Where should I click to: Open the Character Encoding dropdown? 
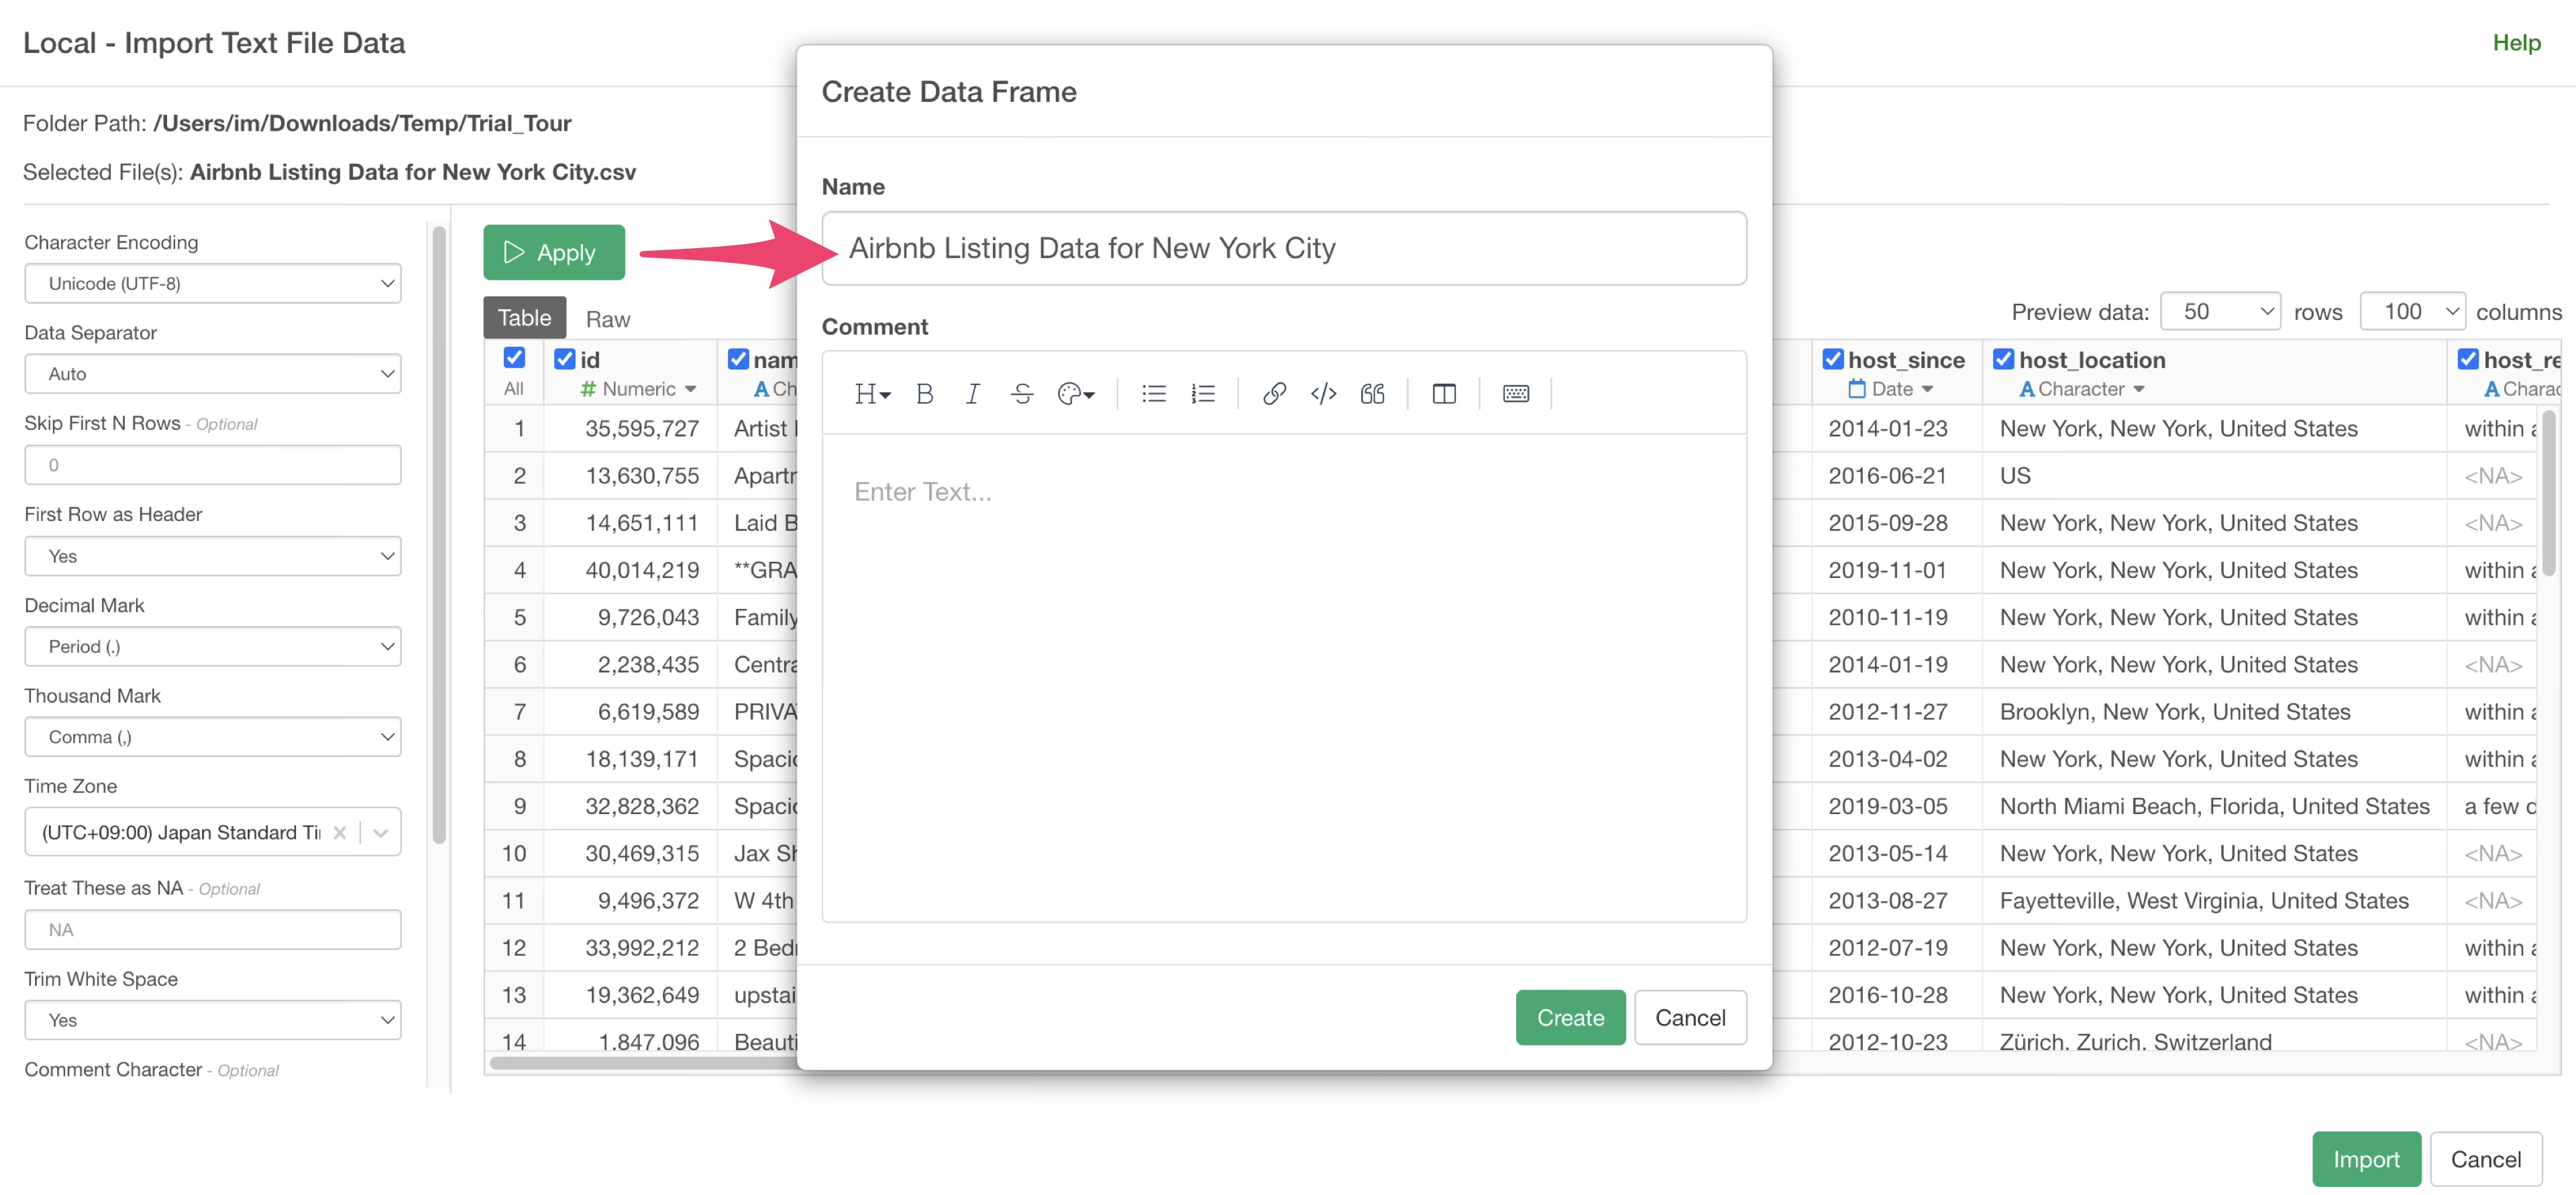[x=213, y=283]
